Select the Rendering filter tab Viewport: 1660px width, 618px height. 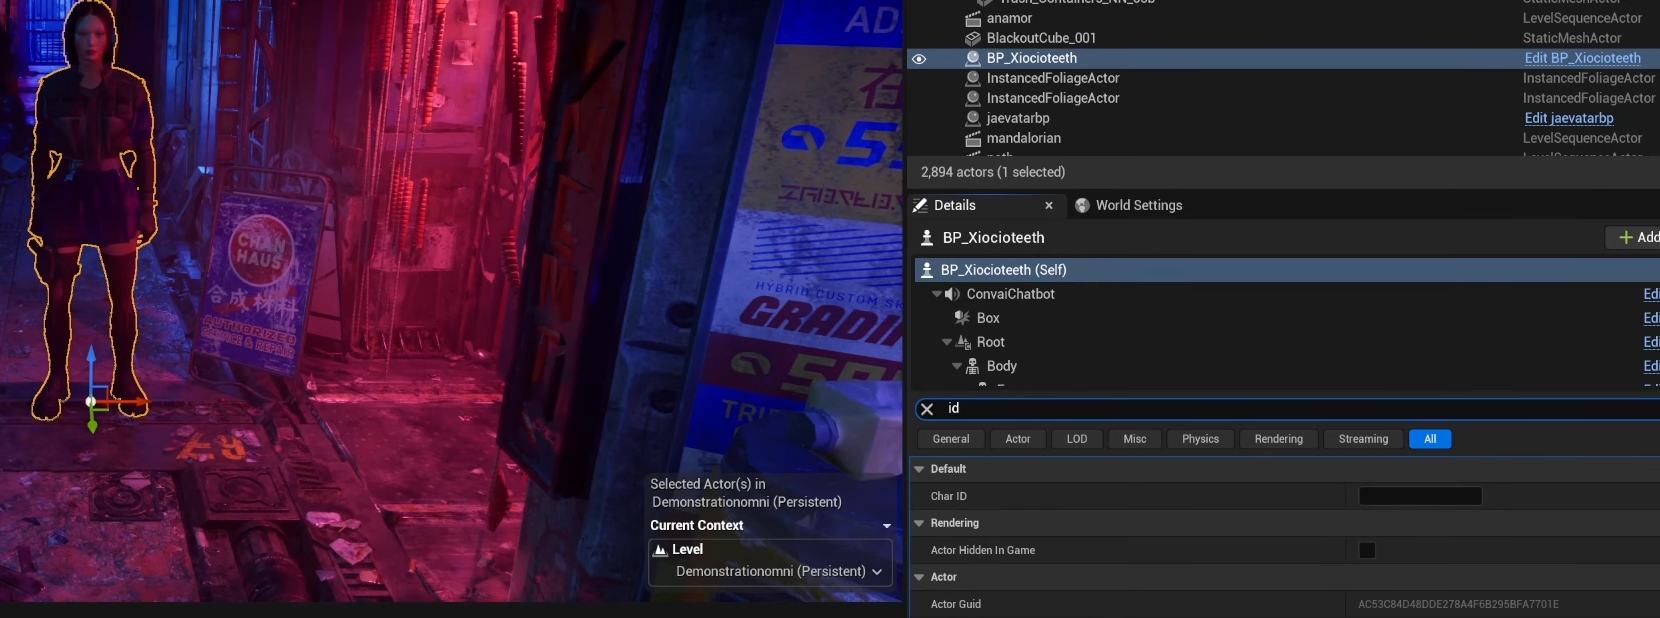pos(1278,439)
